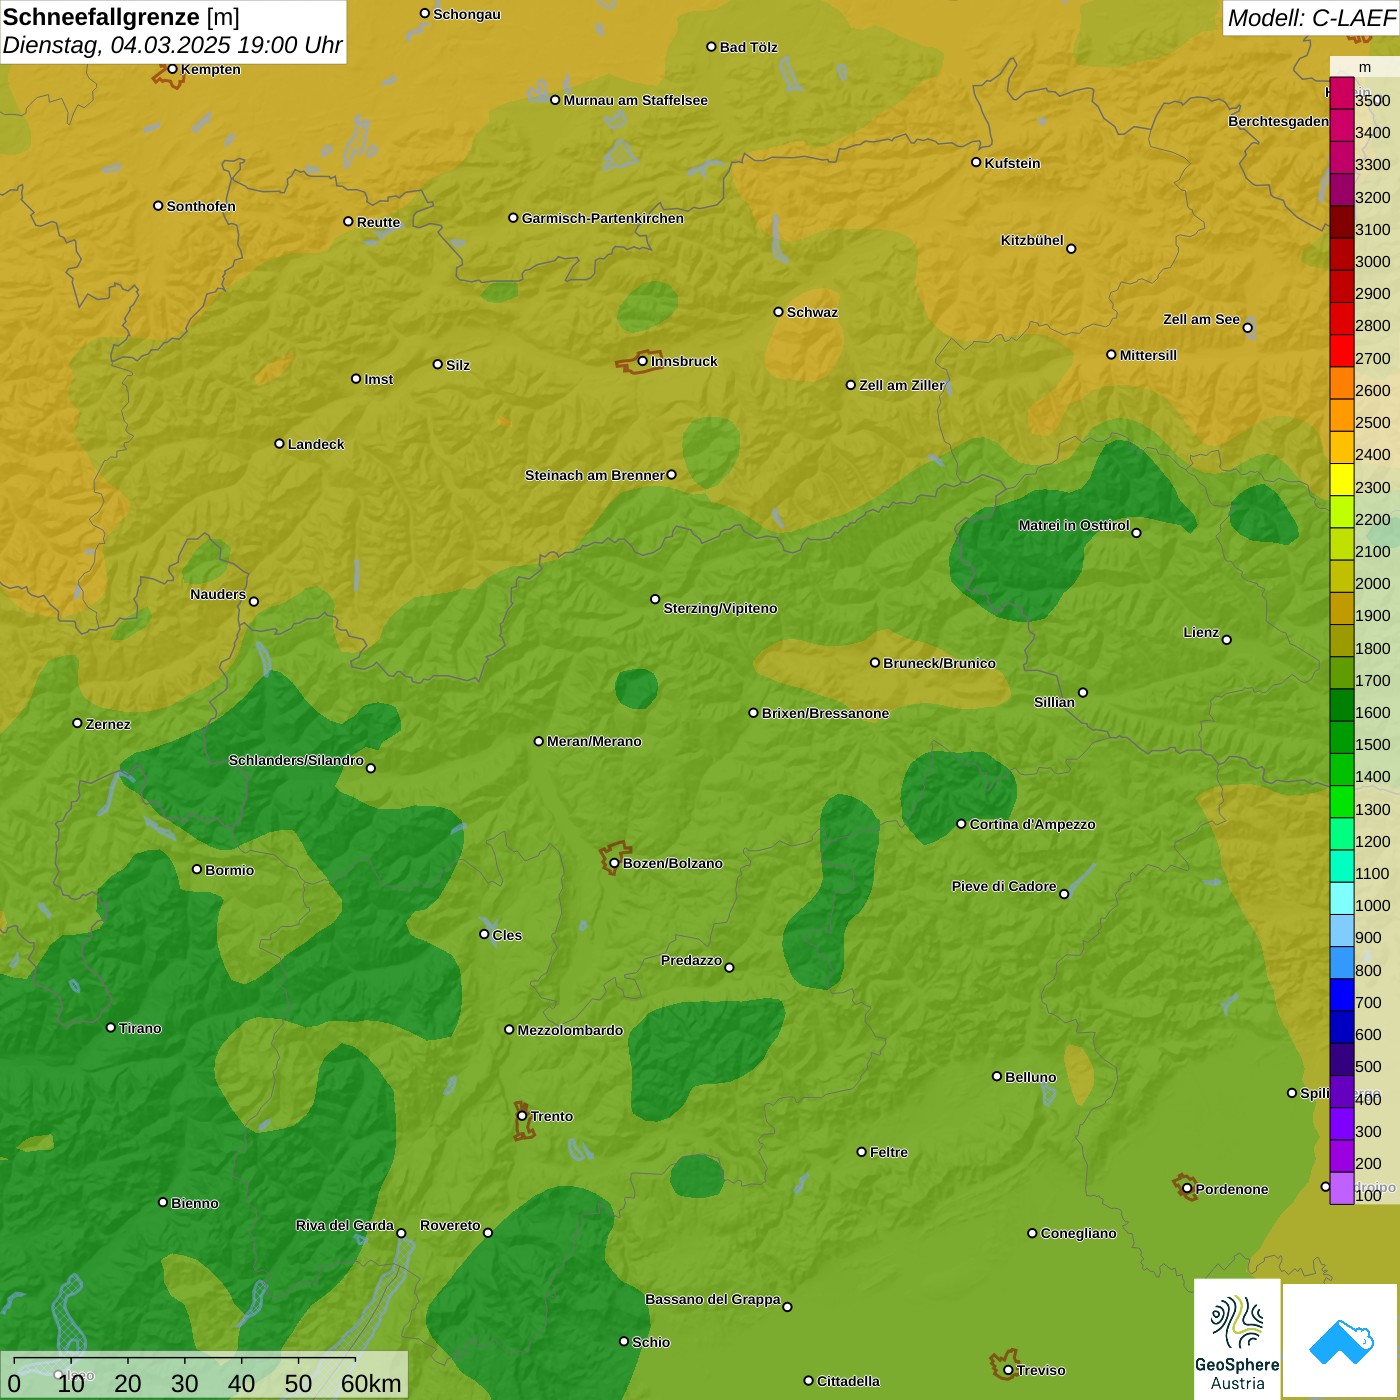1400x1400 pixels.
Task: Click the Schneefallgrenze [m] title
Action: [x=121, y=17]
